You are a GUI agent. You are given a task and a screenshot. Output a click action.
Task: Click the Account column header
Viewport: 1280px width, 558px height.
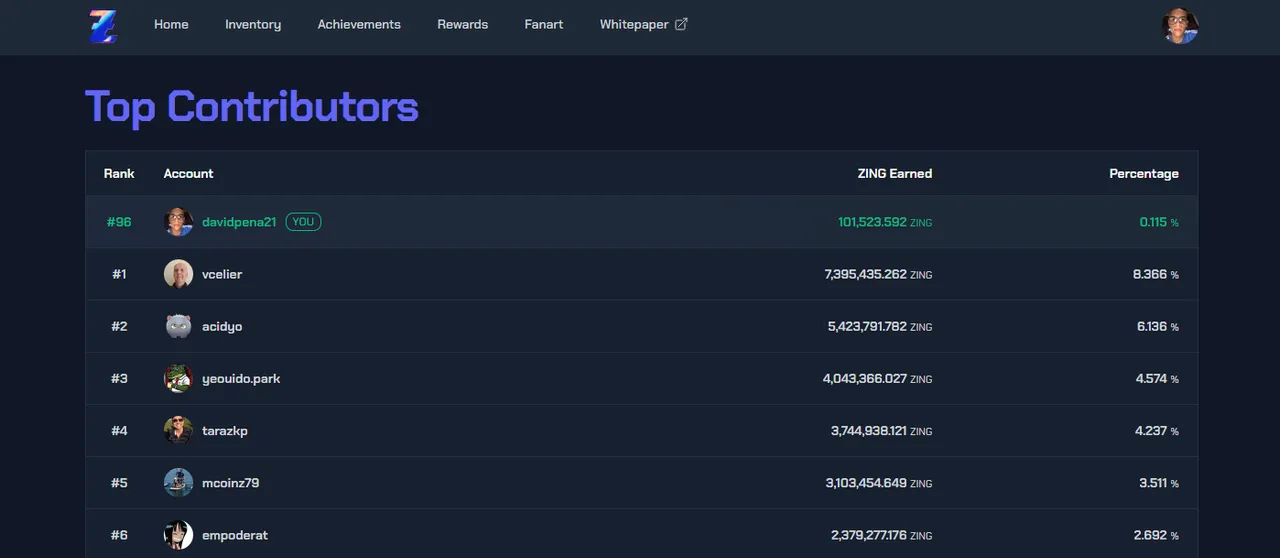pyautogui.click(x=189, y=173)
